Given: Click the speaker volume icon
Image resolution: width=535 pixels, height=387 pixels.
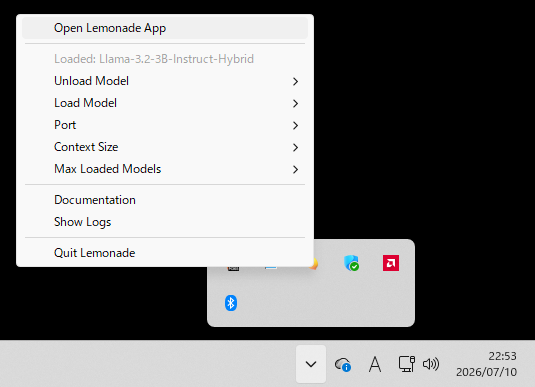Looking at the screenshot, I should click(x=431, y=364).
